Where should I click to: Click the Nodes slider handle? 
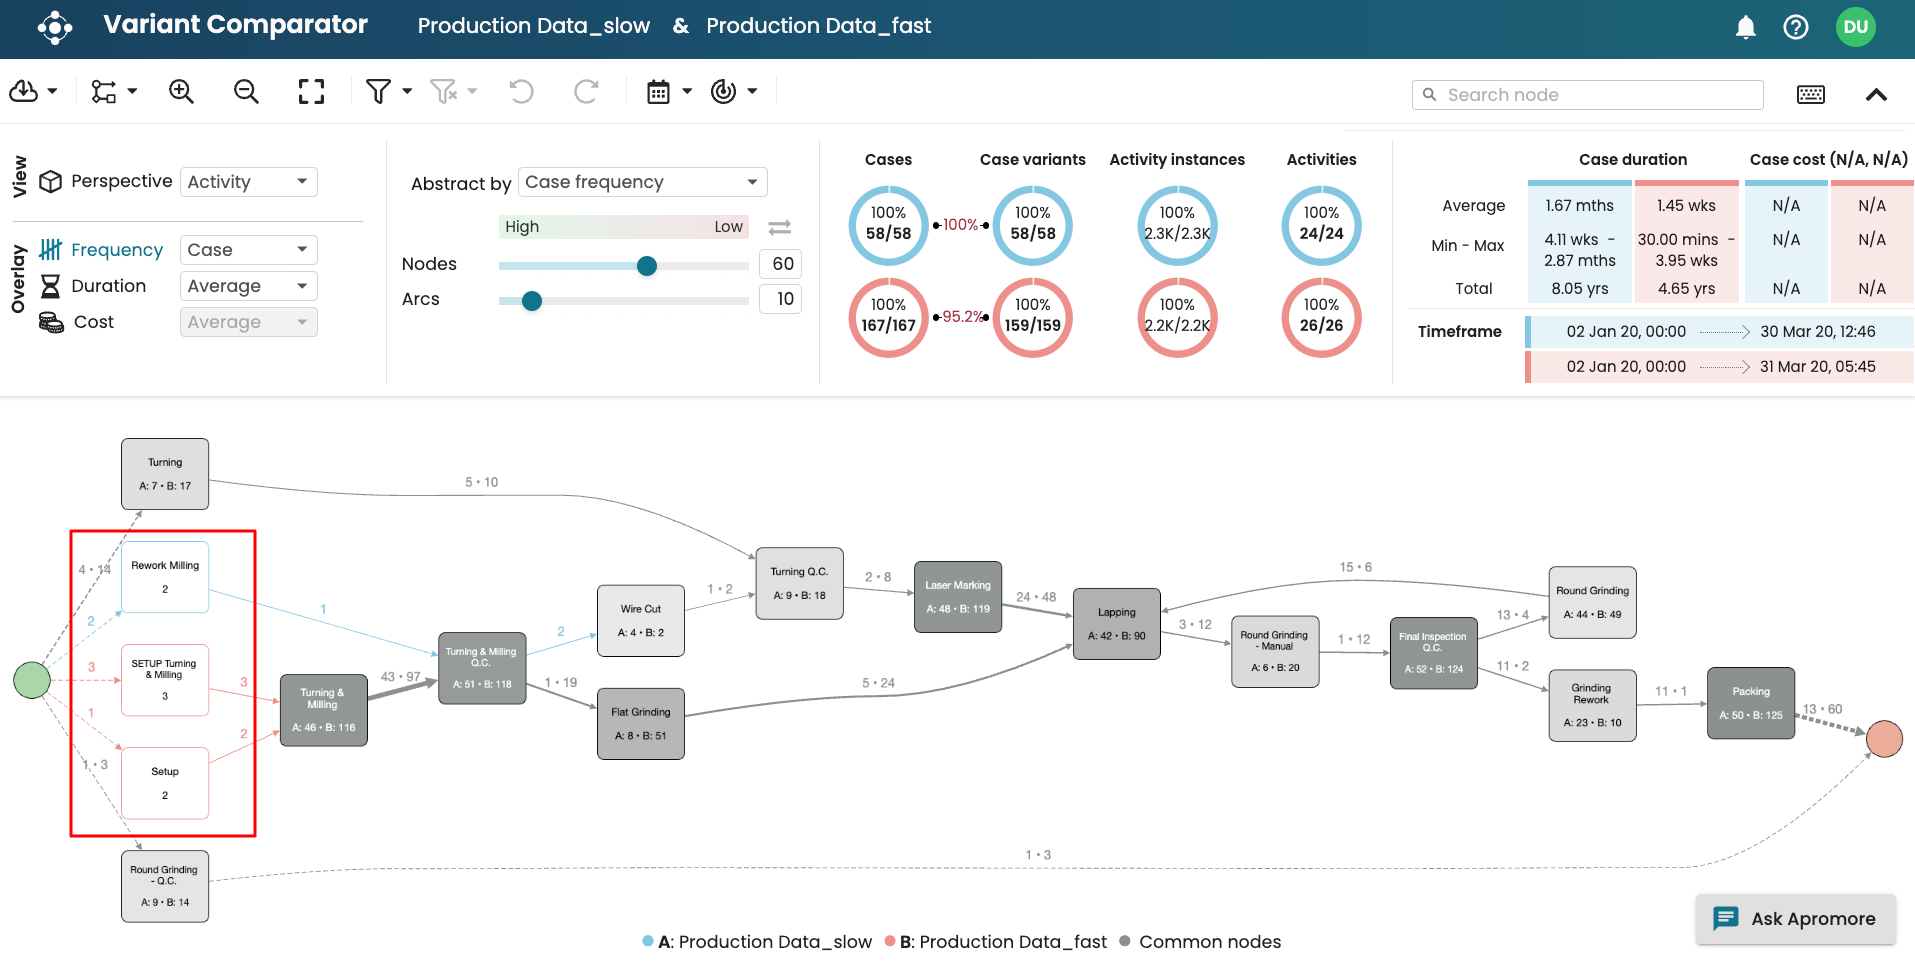(647, 265)
